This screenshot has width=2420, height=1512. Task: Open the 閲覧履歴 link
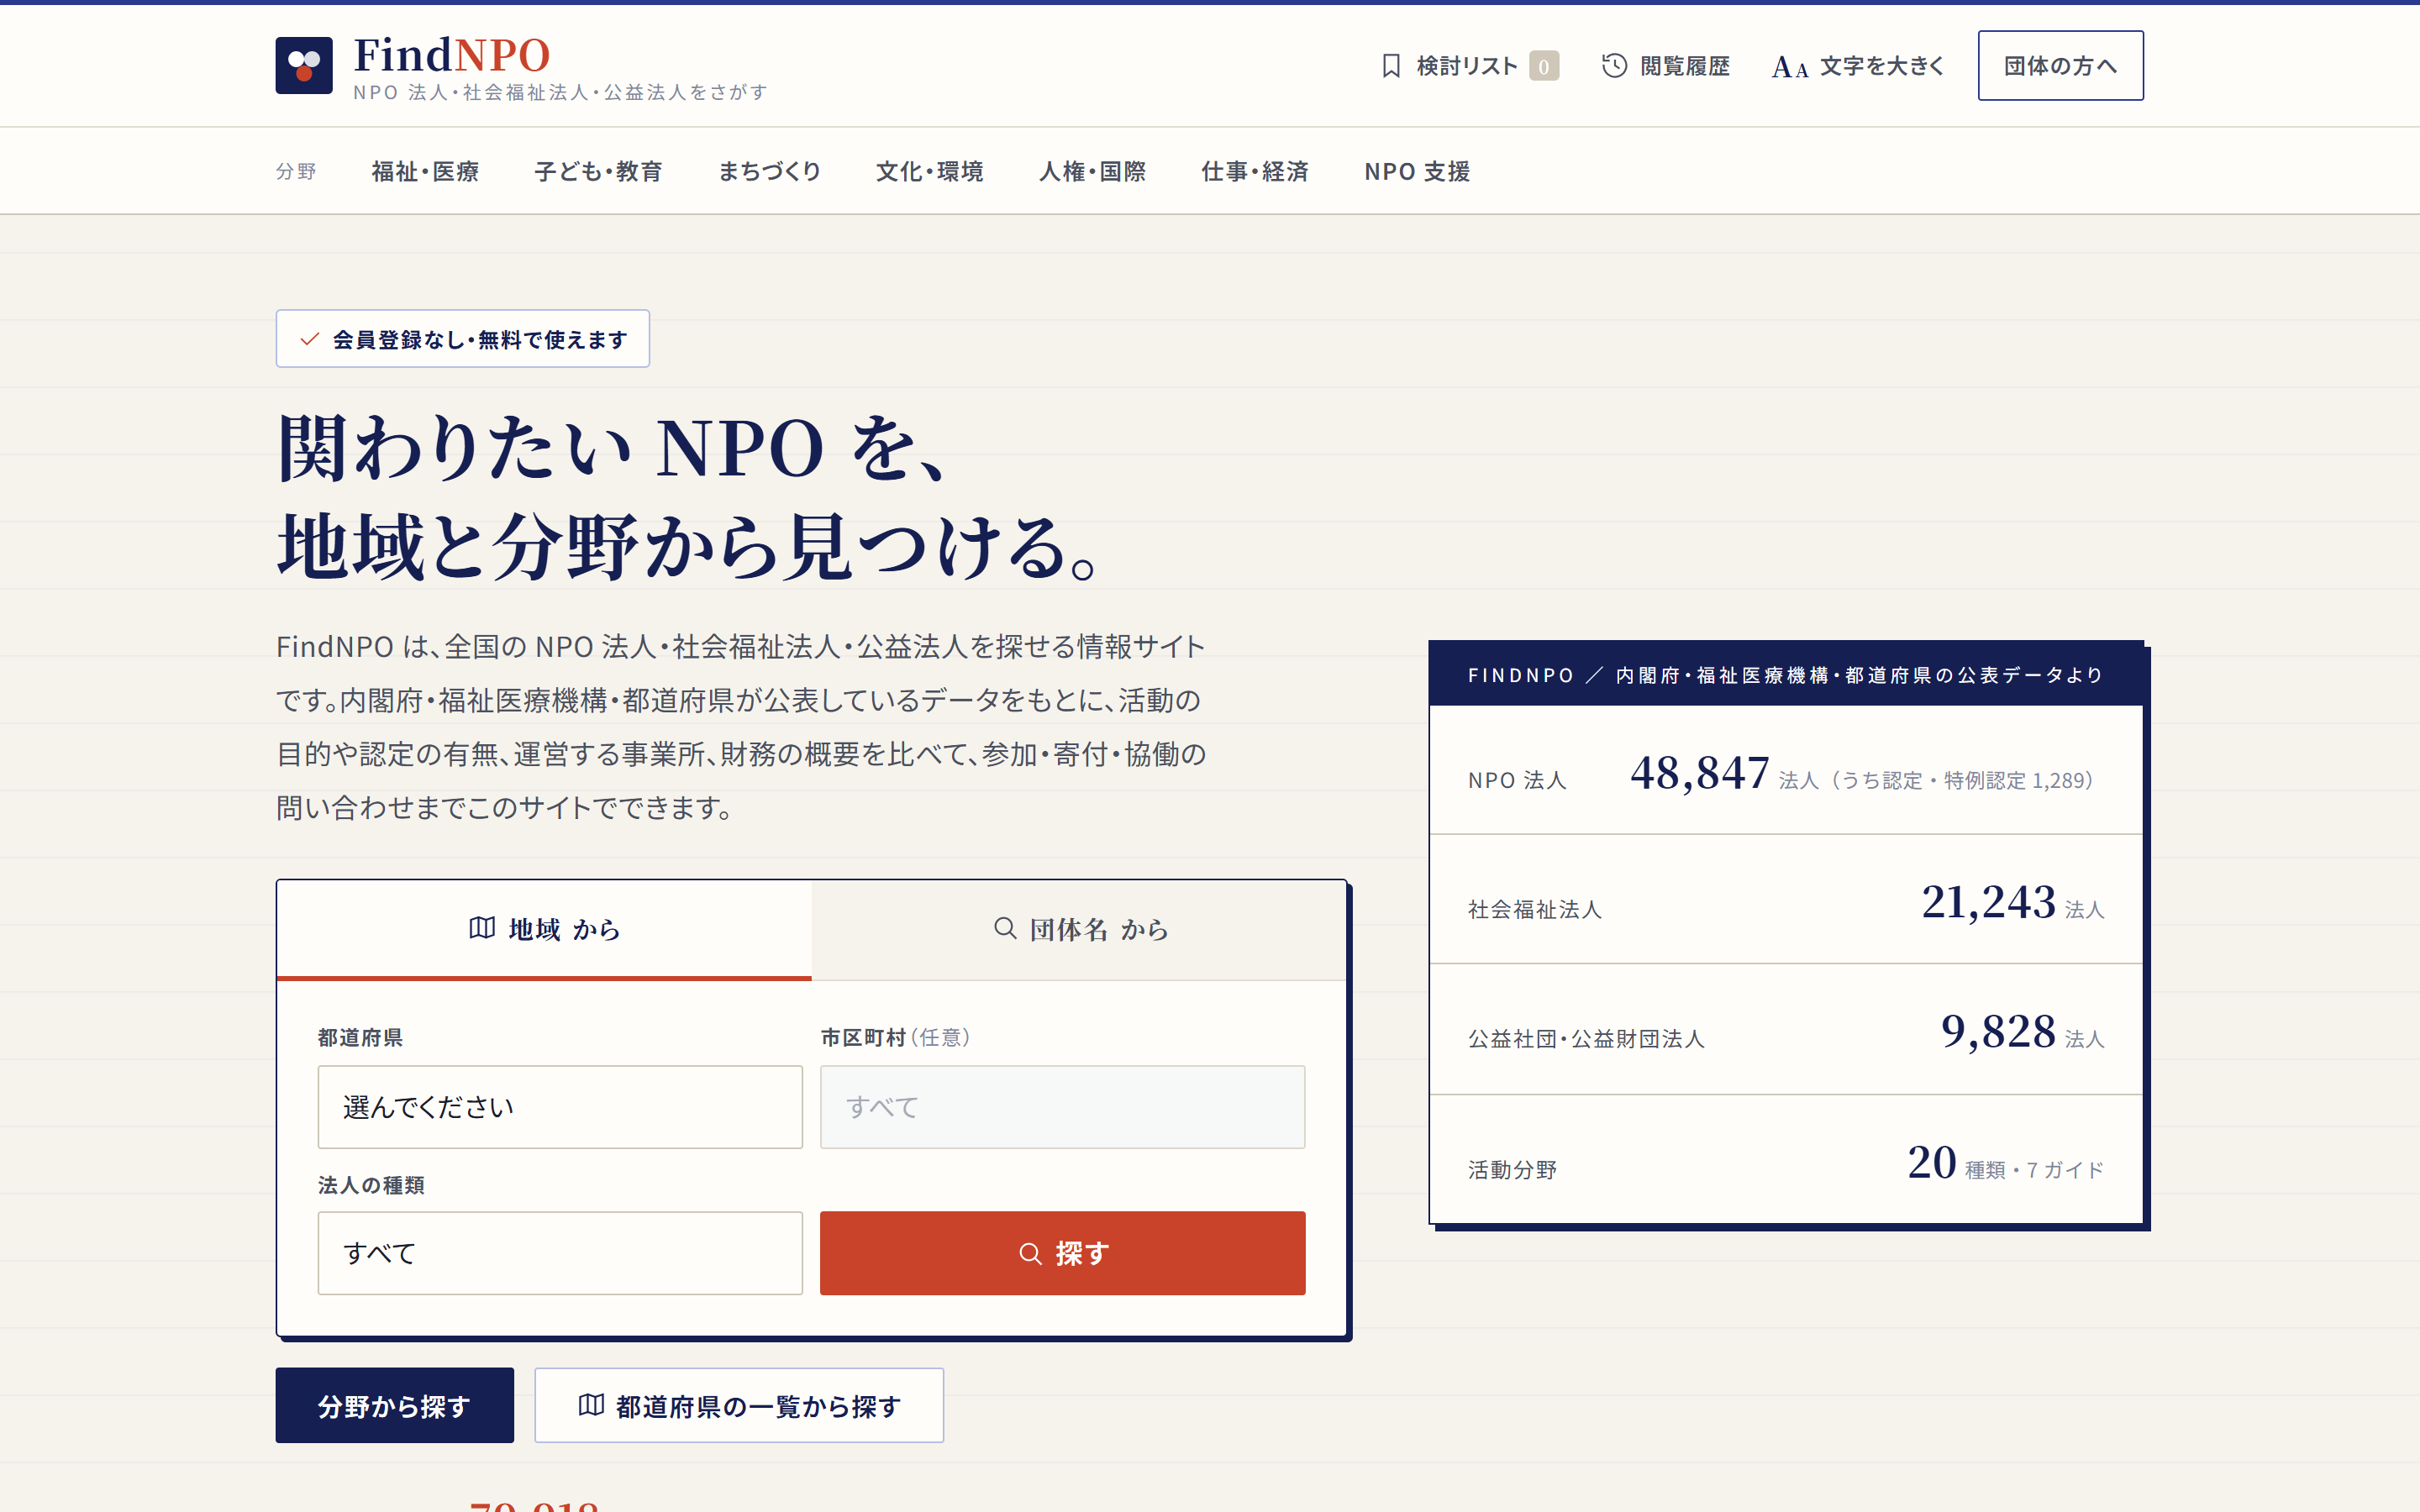(1666, 66)
